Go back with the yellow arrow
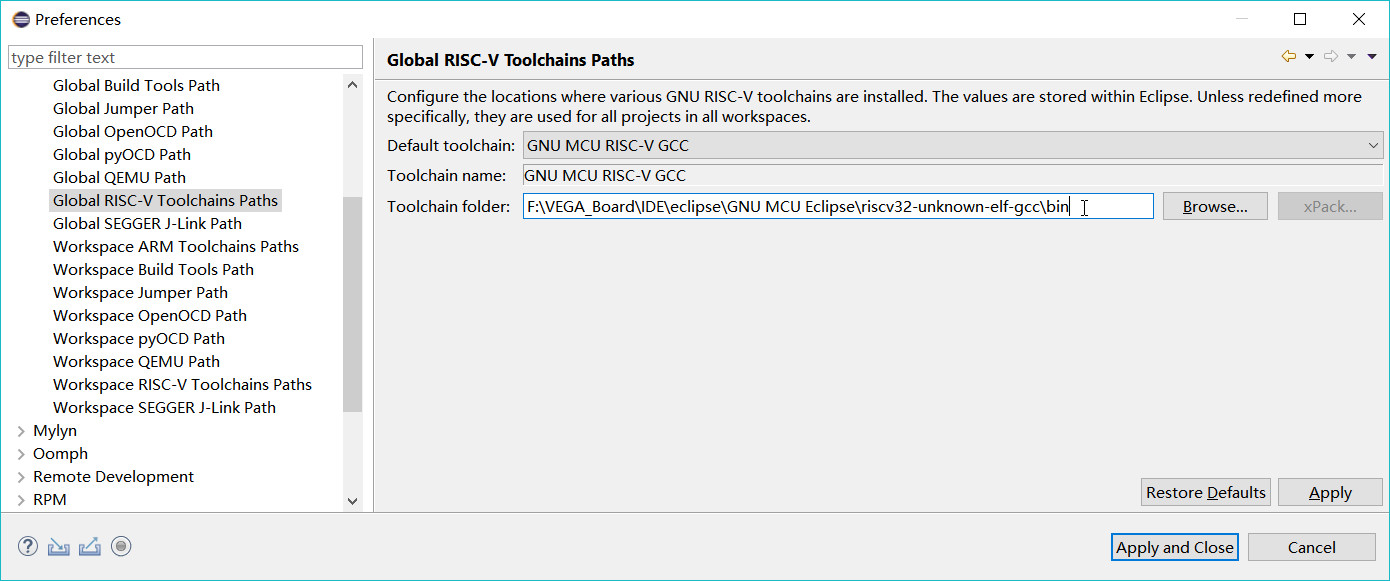The width and height of the screenshot is (1390, 581). pyautogui.click(x=1288, y=57)
